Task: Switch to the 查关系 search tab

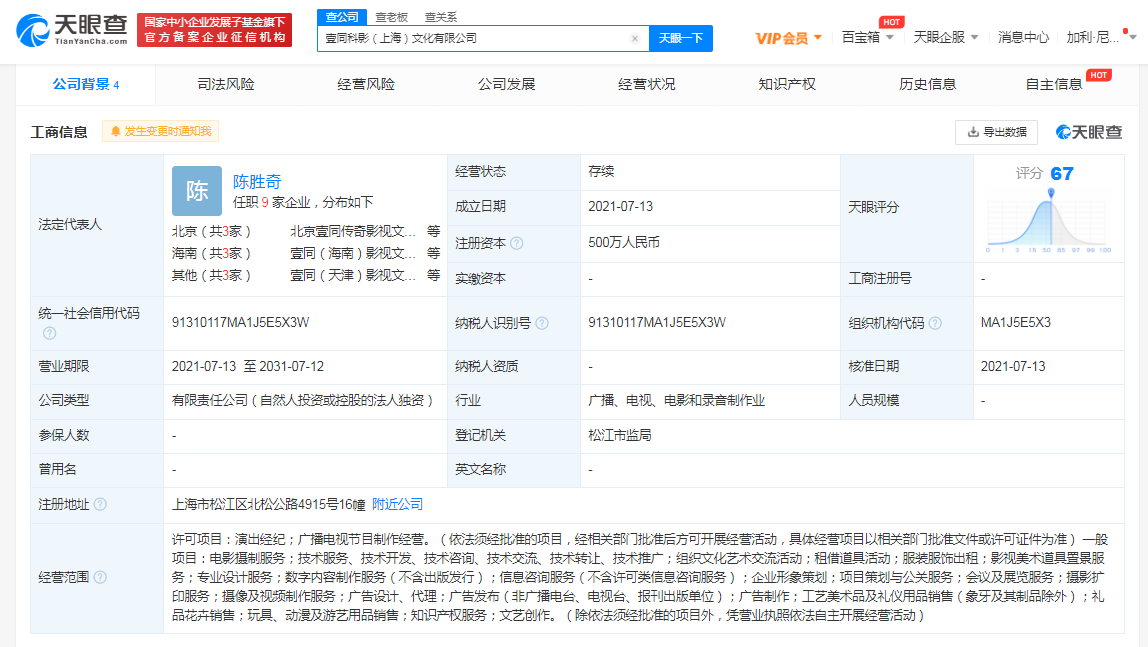Action: [441, 17]
